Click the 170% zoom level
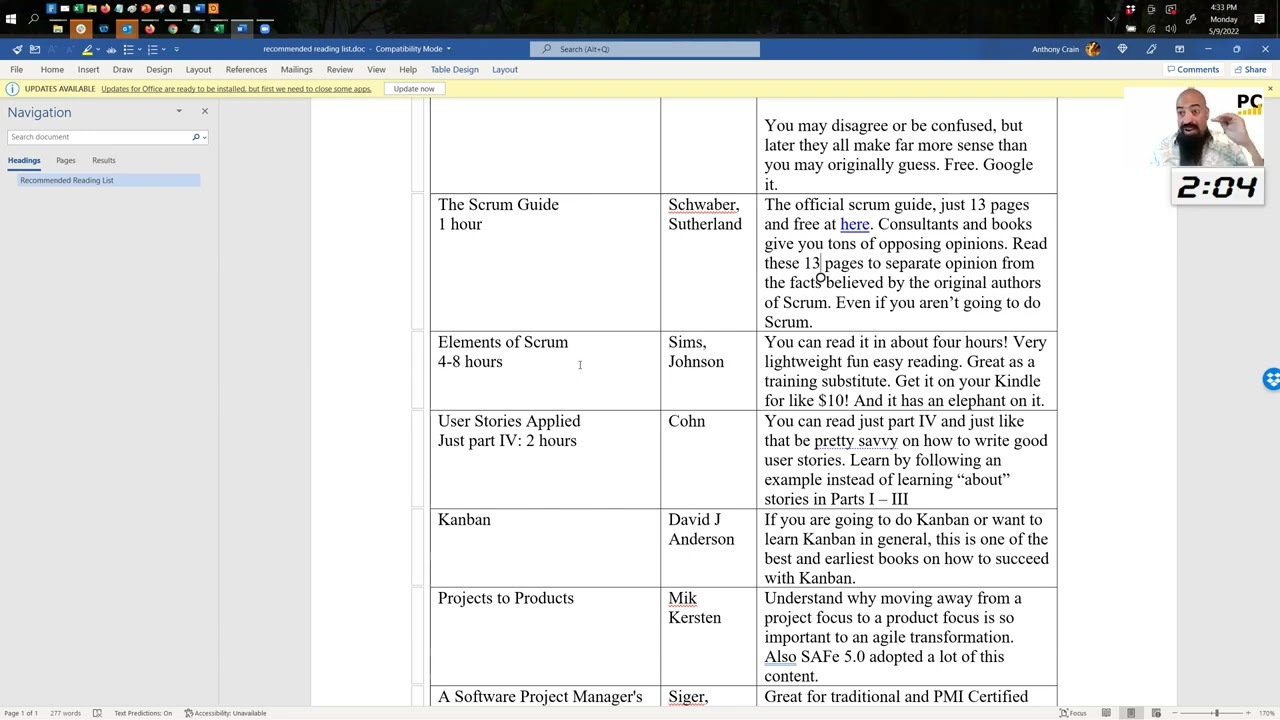 click(x=1268, y=713)
